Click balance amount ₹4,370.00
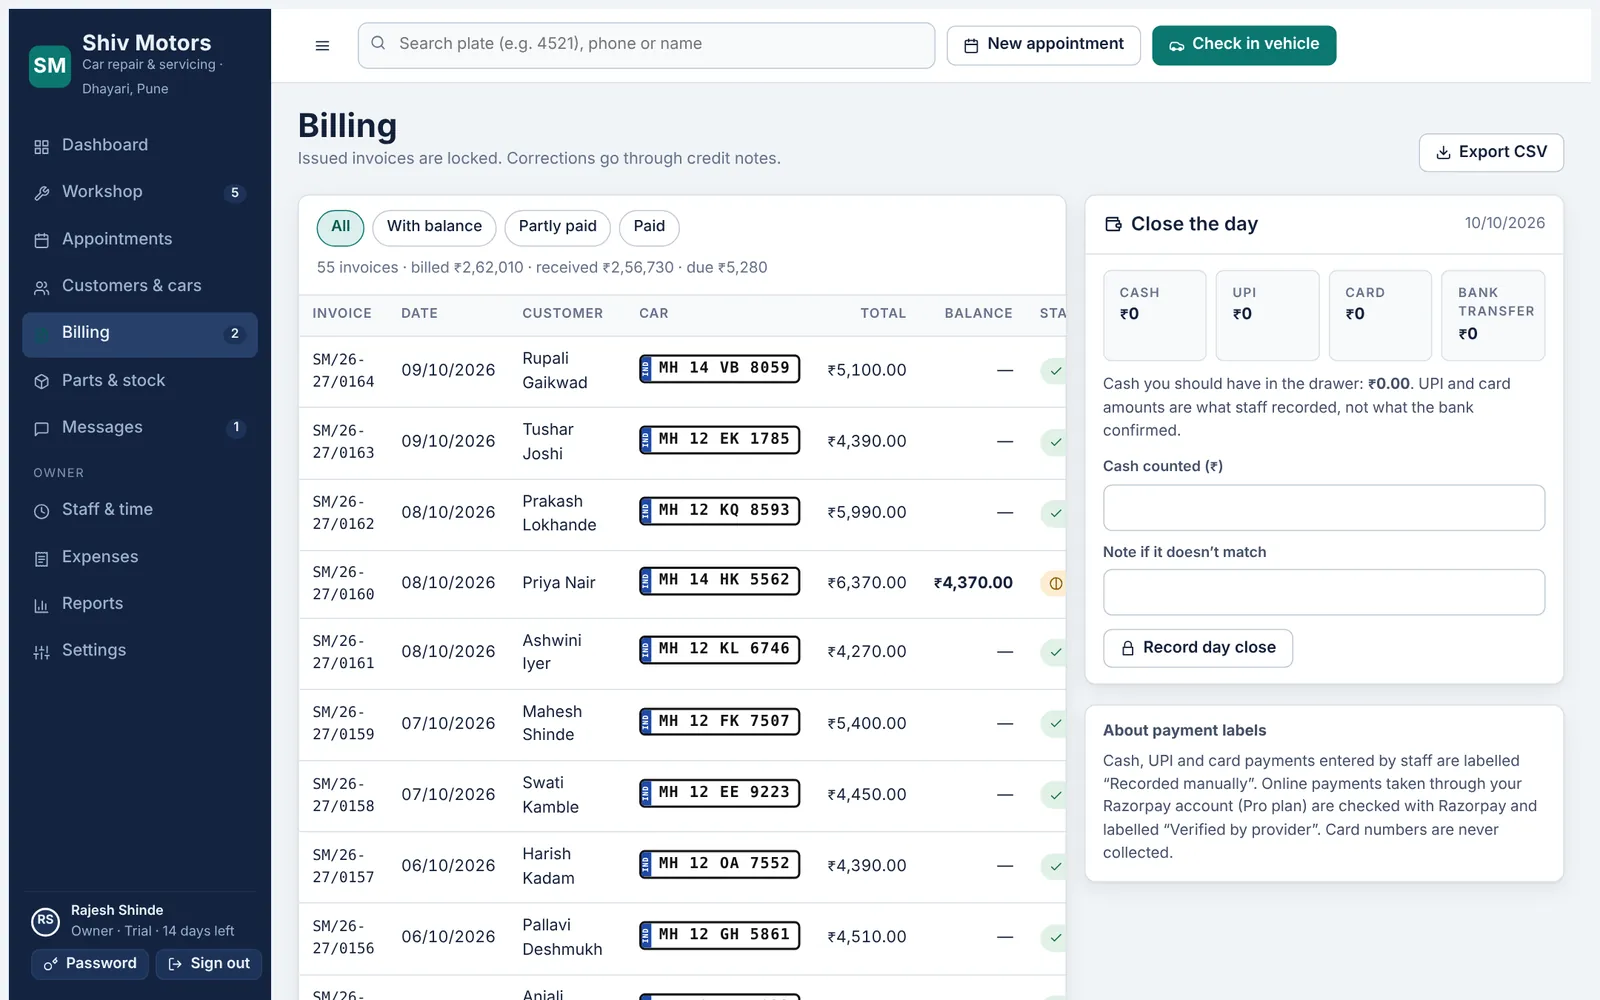The height and width of the screenshot is (1000, 1600). [x=973, y=583]
